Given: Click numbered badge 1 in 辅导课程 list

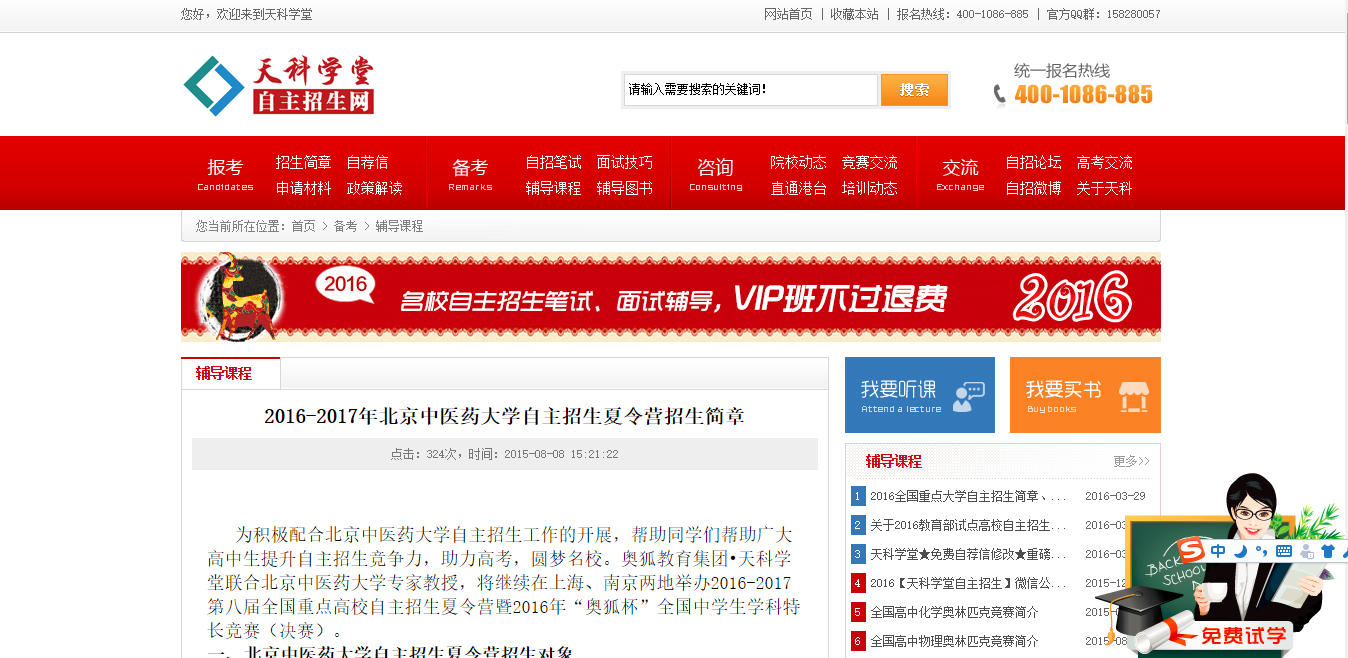Looking at the screenshot, I should [857, 496].
